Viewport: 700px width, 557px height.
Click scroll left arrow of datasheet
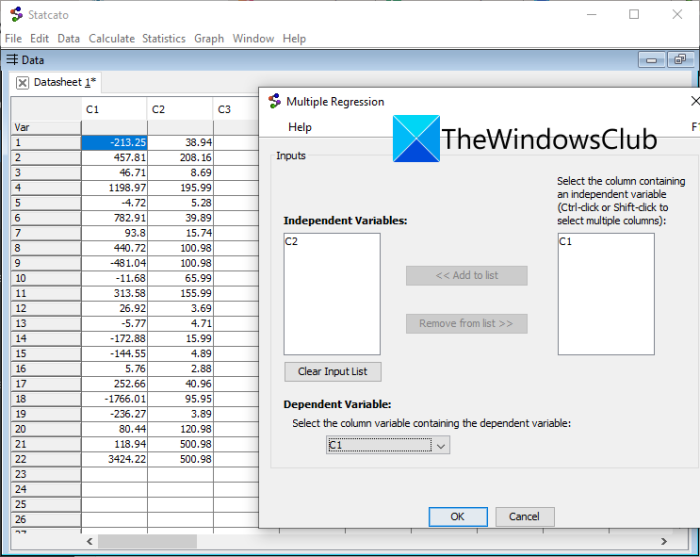tap(90, 541)
